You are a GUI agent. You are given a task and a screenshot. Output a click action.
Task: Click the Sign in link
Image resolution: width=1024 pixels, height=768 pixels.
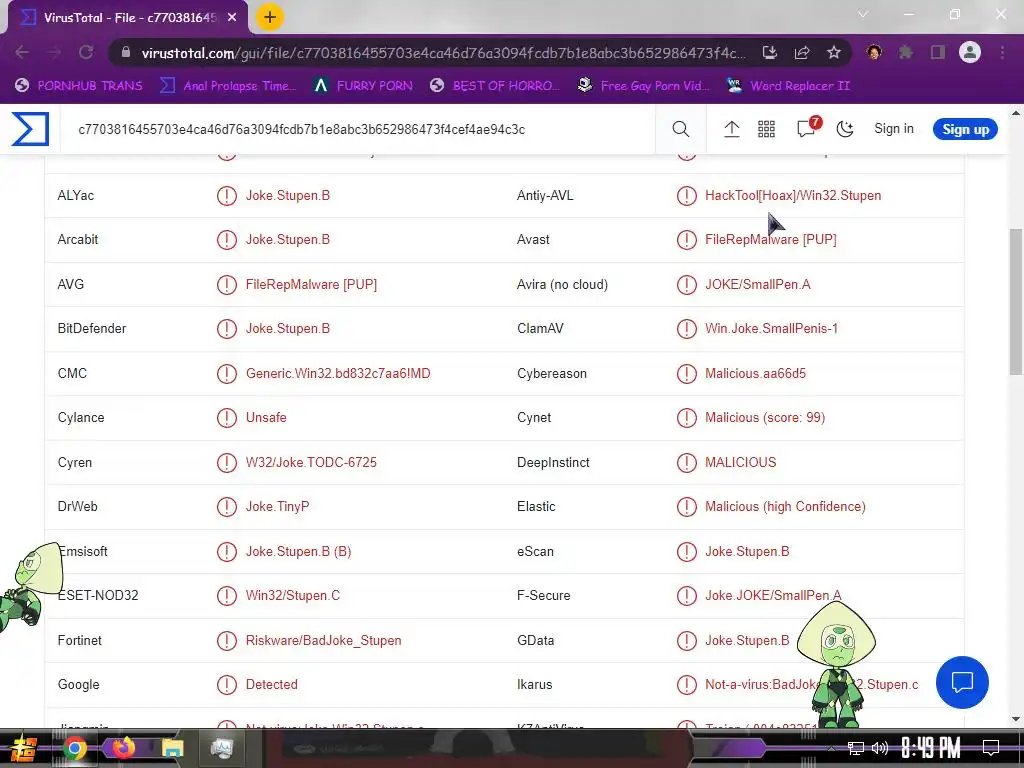[x=893, y=129]
